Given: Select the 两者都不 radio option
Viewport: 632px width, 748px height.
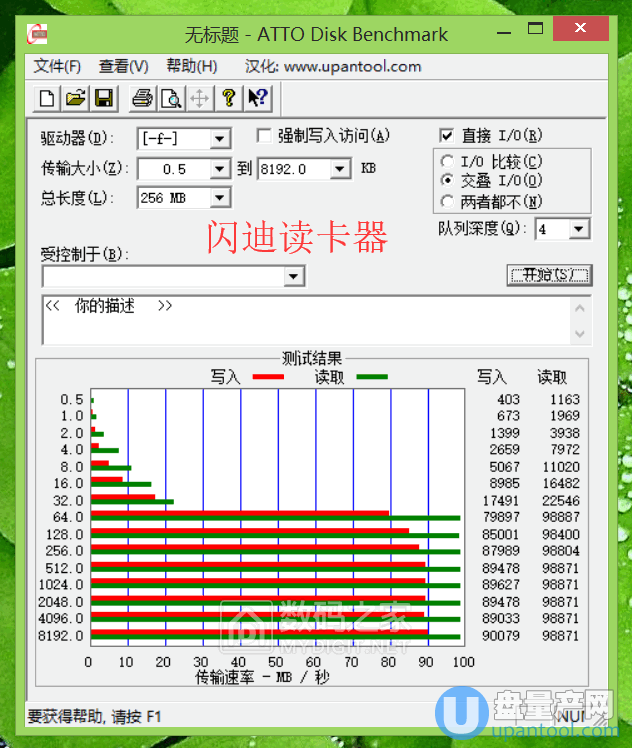Looking at the screenshot, I should [x=446, y=202].
